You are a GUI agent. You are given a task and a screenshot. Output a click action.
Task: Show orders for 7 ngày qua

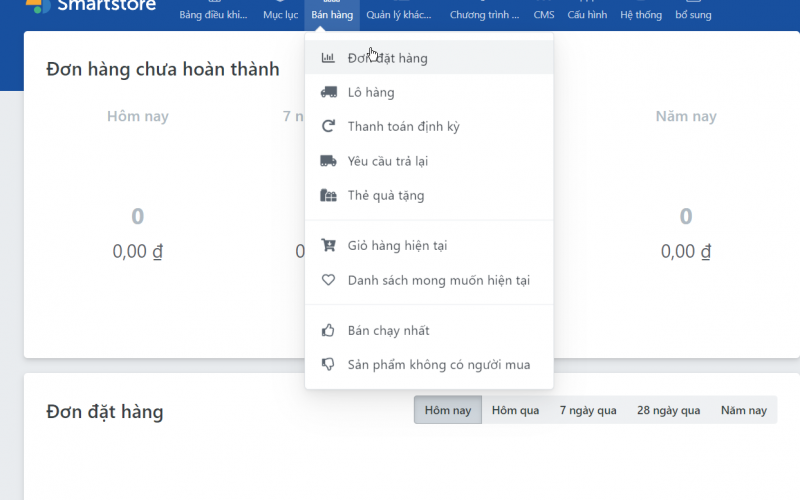(588, 410)
